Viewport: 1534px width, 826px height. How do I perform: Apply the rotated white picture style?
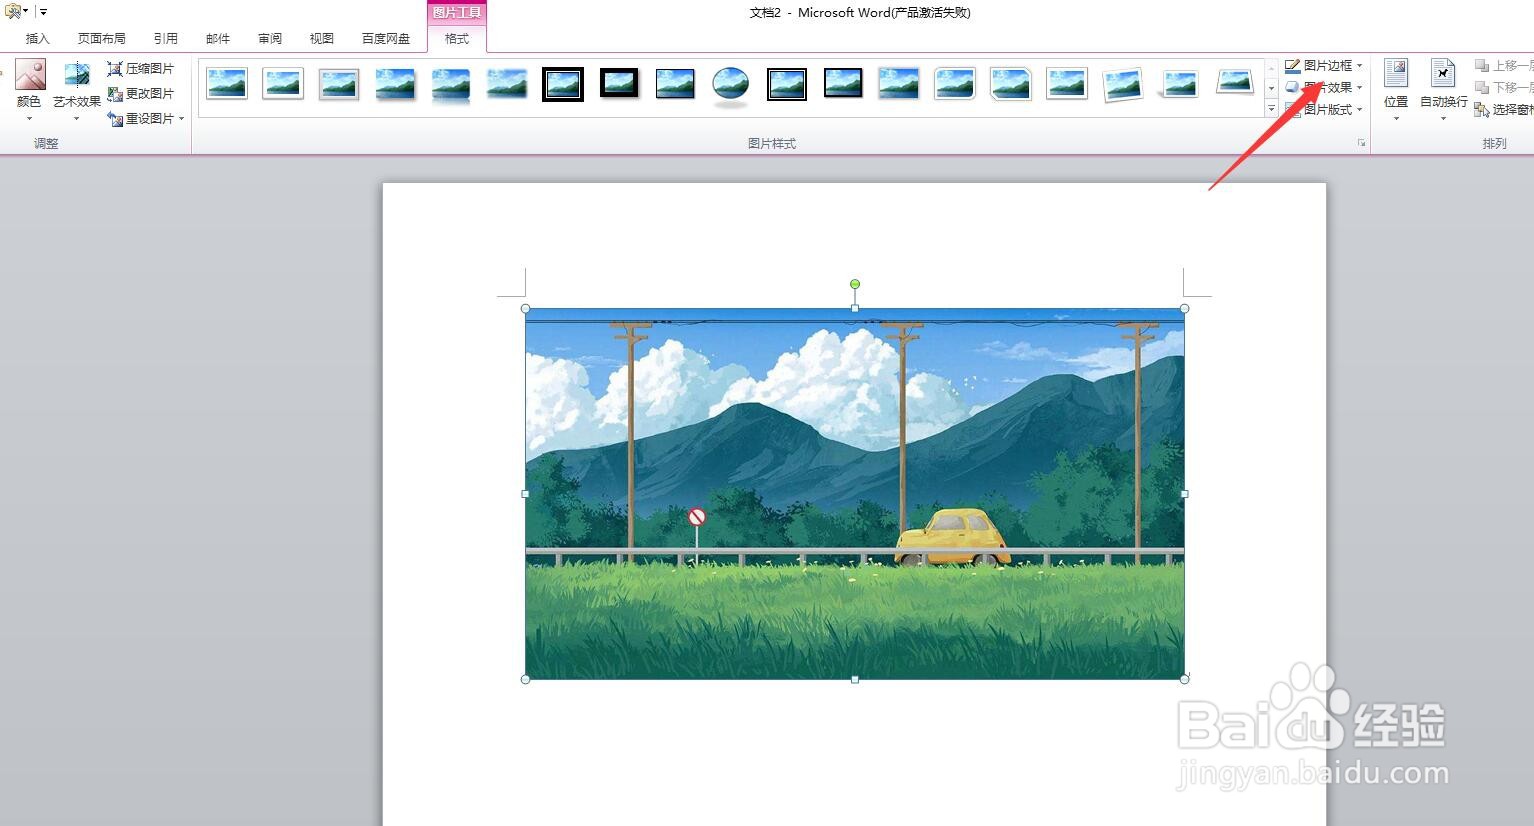coord(1123,84)
